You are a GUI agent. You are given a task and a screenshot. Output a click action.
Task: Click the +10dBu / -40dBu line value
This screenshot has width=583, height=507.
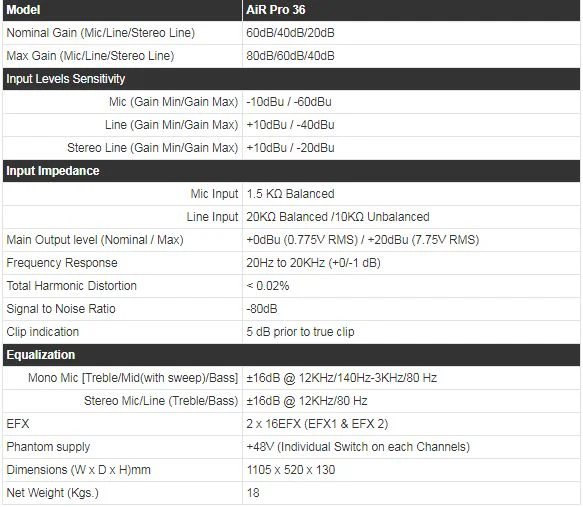[290, 125]
